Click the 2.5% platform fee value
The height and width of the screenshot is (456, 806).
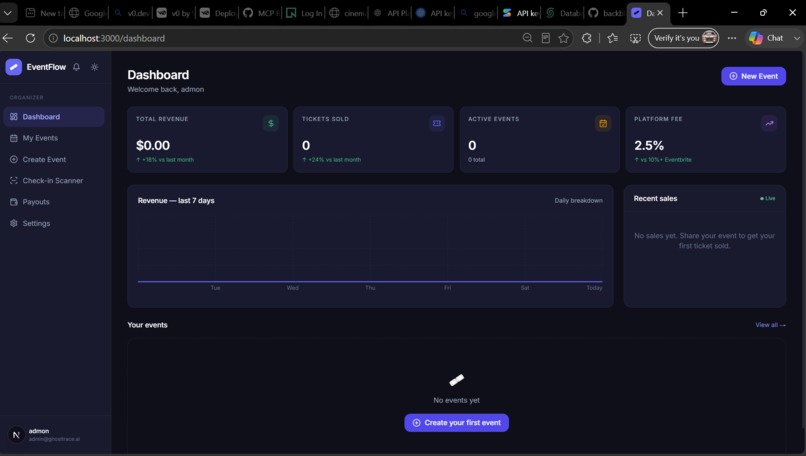tap(649, 145)
